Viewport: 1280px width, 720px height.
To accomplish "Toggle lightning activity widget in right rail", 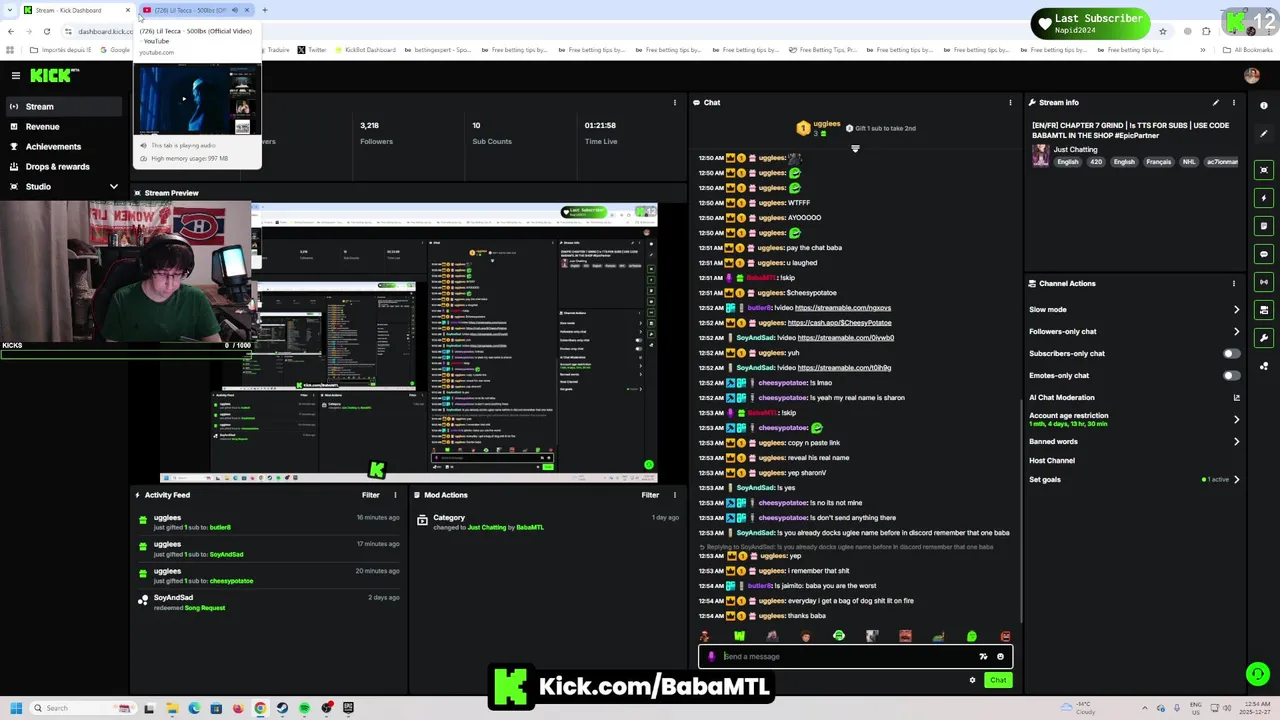I will 1264,197.
